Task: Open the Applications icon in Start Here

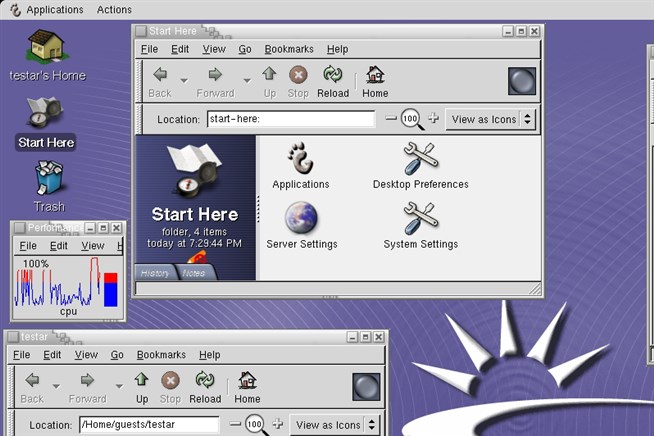Action: [300, 158]
